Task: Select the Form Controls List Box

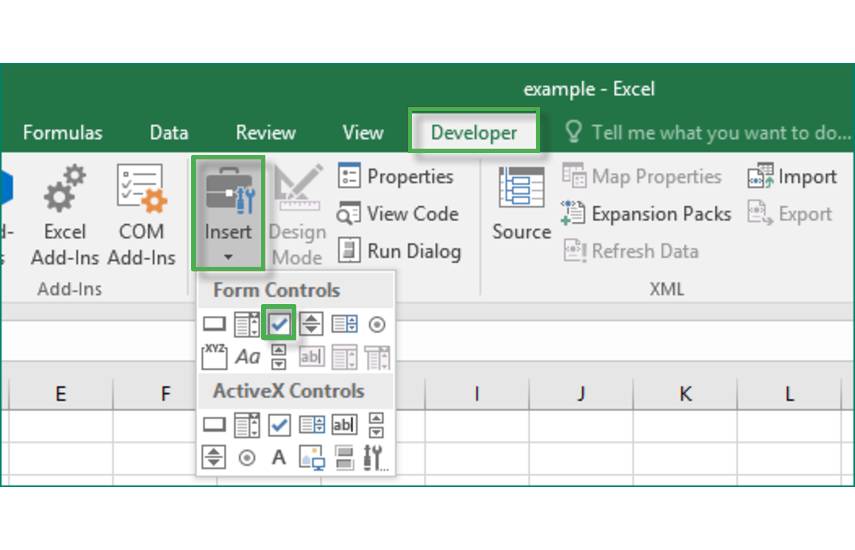Action: pos(344,324)
